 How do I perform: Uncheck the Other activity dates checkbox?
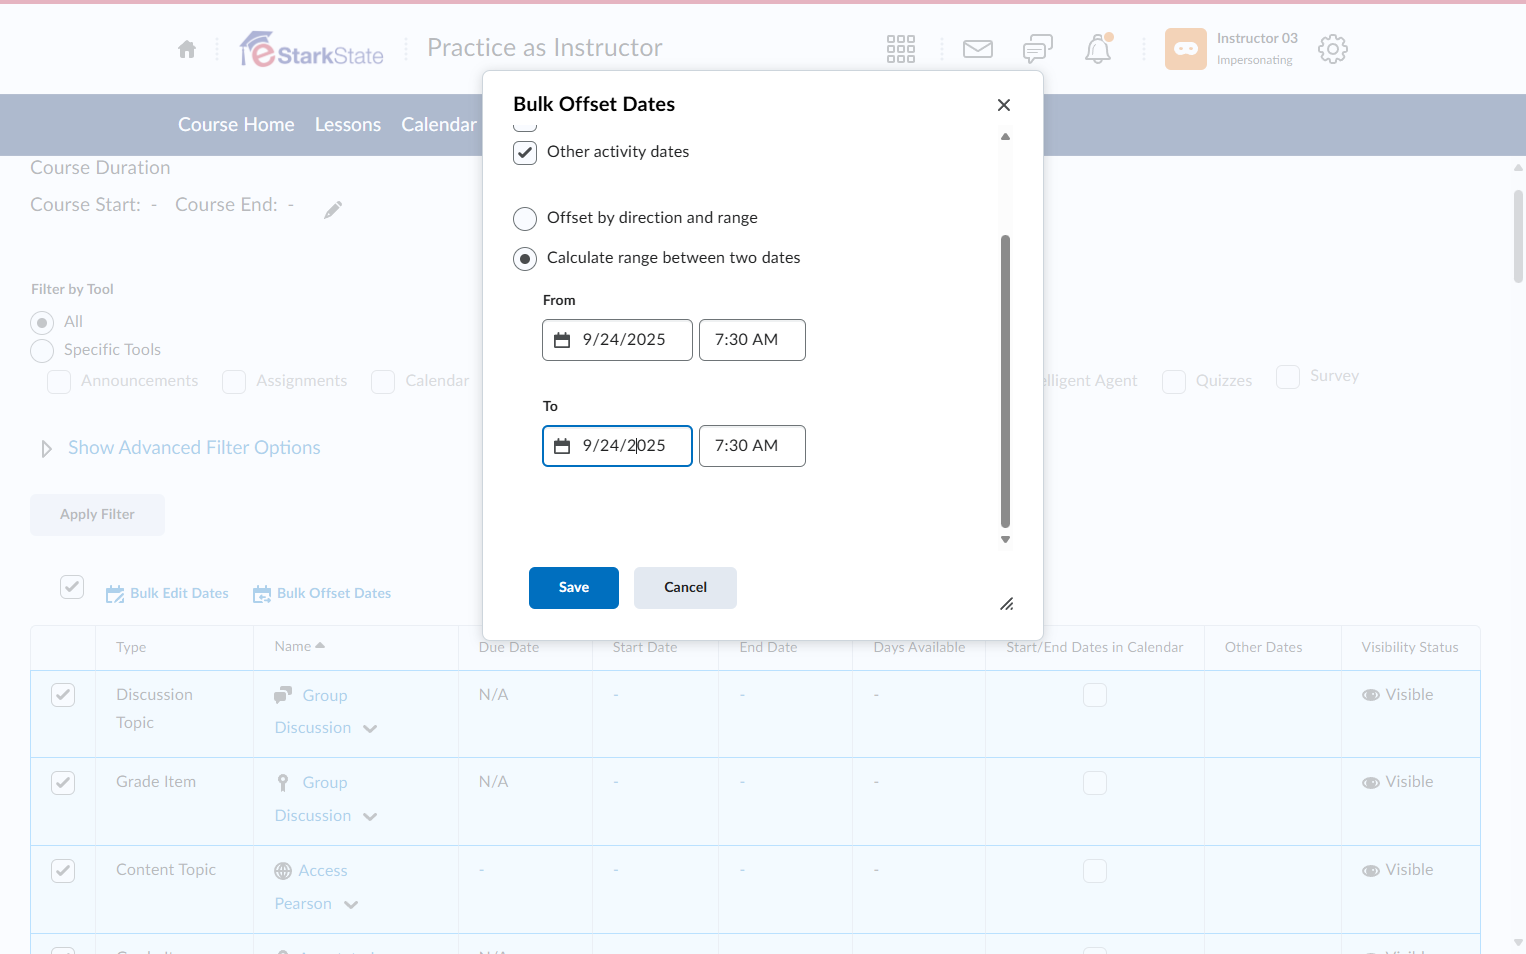[525, 153]
